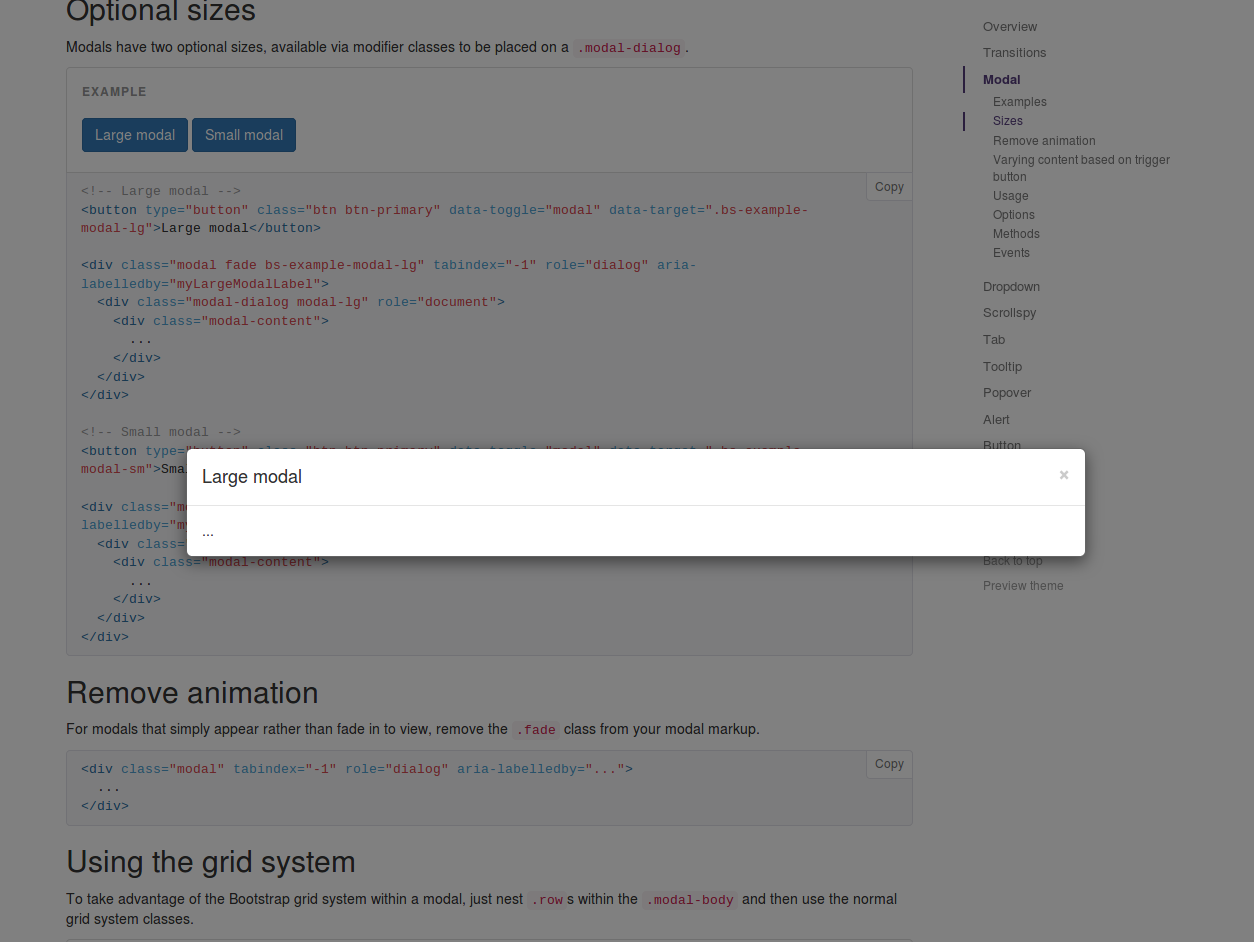Click the Optional sizes heading
1254x942 pixels.
(x=161, y=12)
